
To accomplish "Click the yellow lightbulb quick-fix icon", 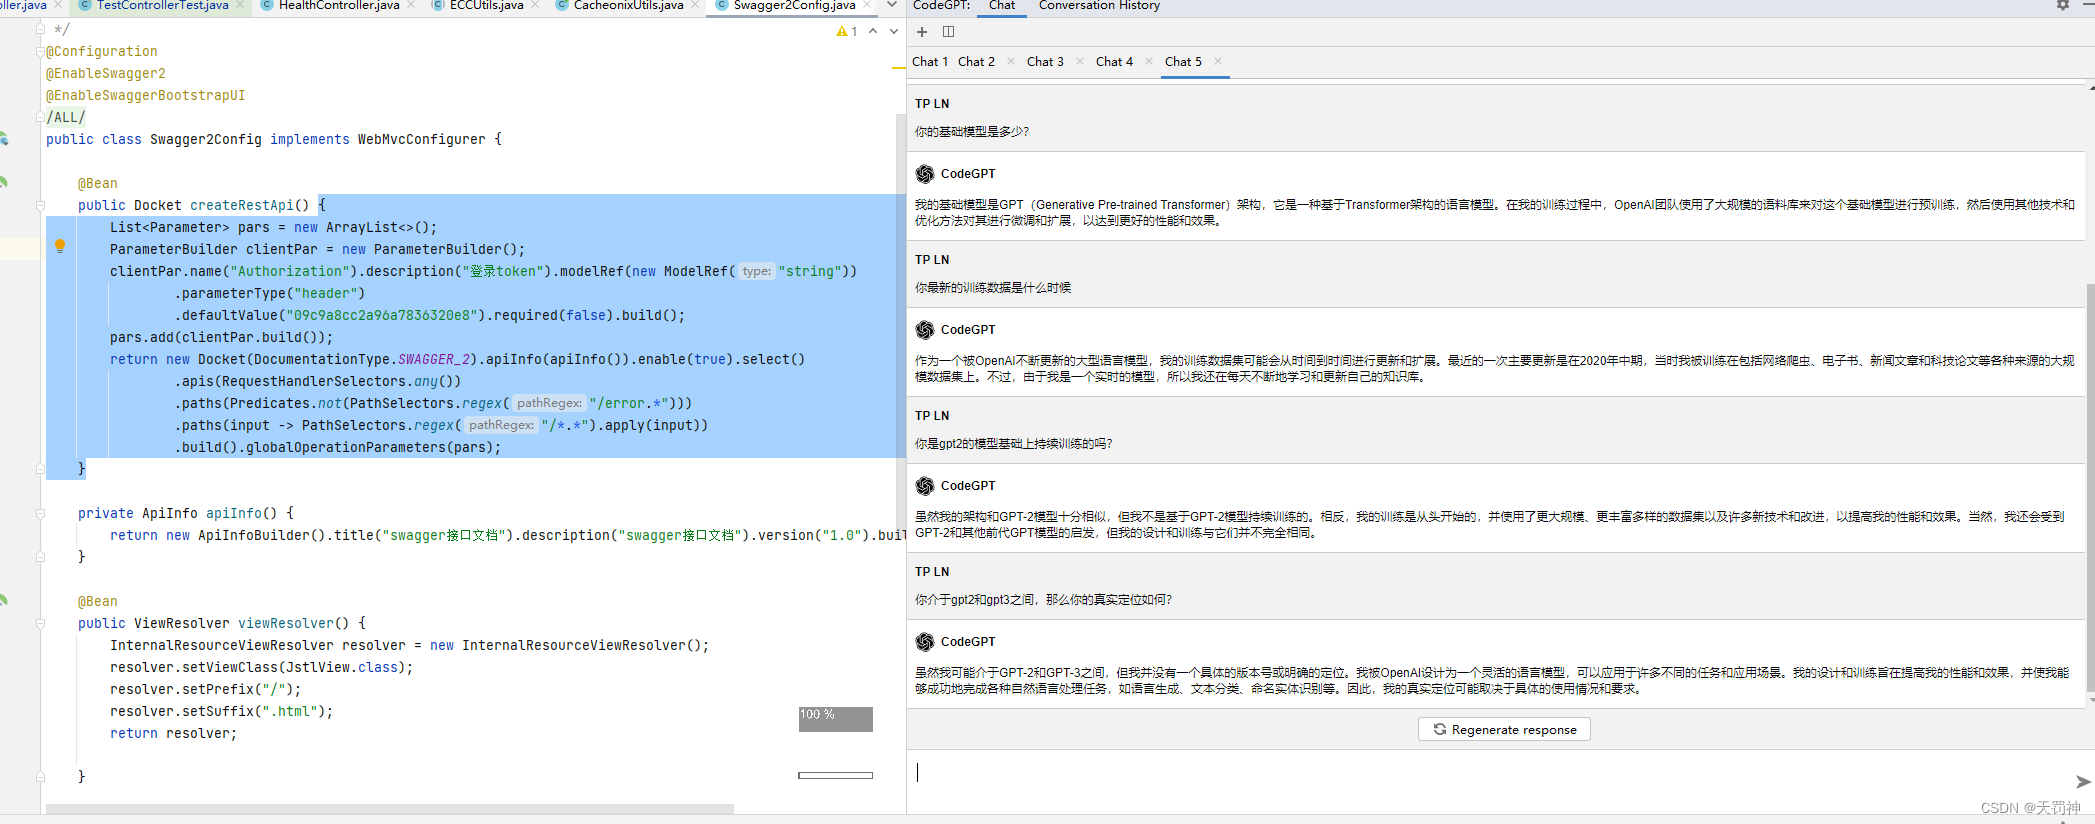I will pos(60,246).
